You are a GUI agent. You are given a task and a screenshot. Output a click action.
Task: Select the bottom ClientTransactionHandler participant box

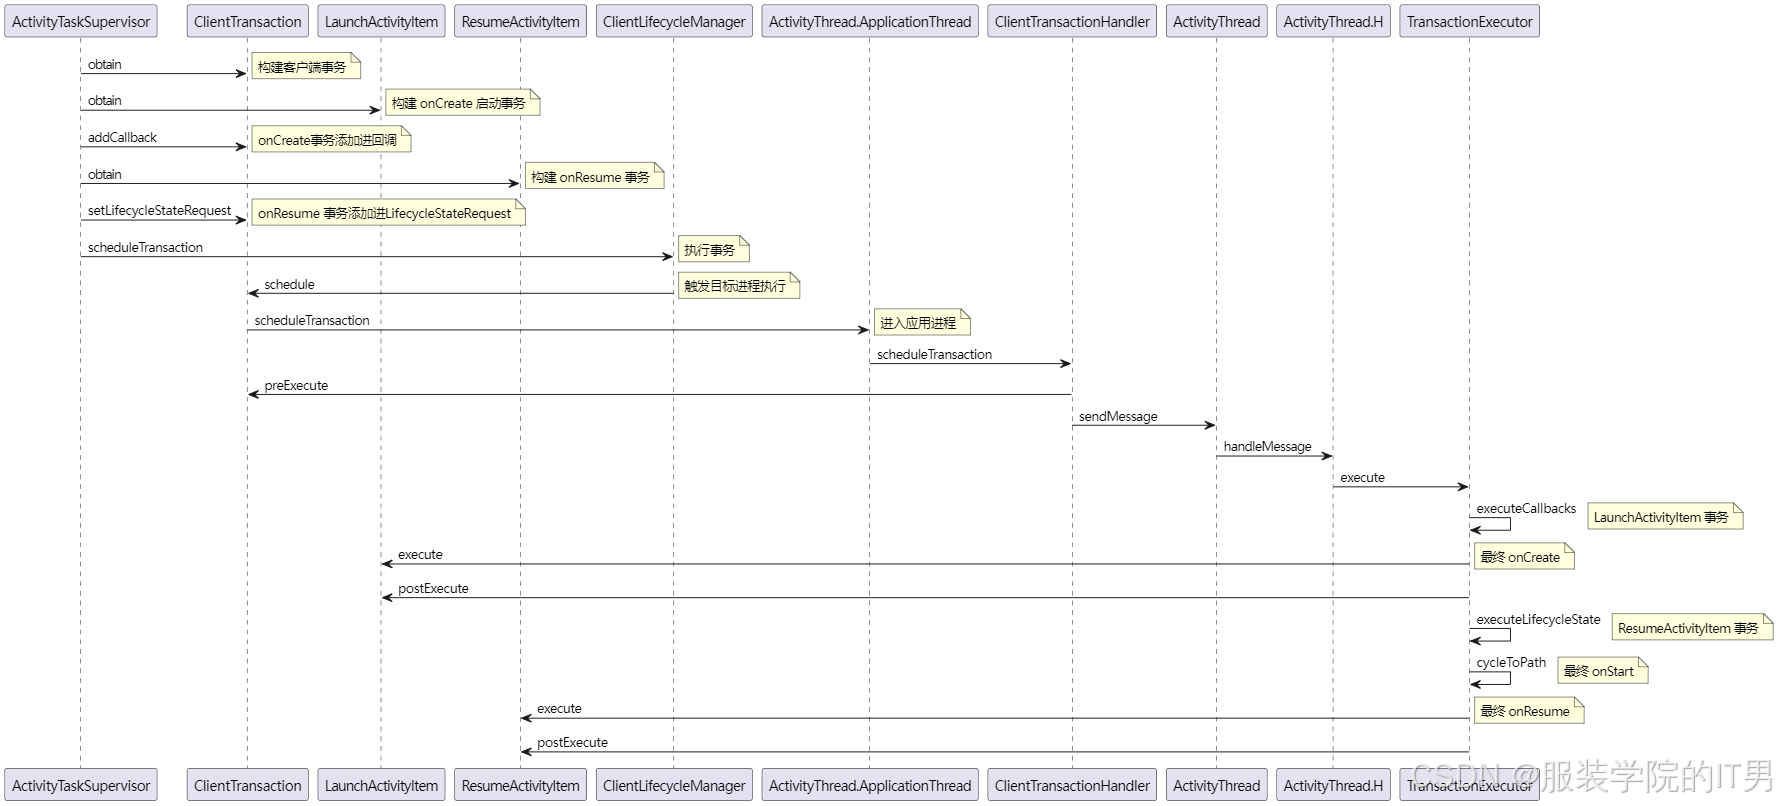point(1072,785)
